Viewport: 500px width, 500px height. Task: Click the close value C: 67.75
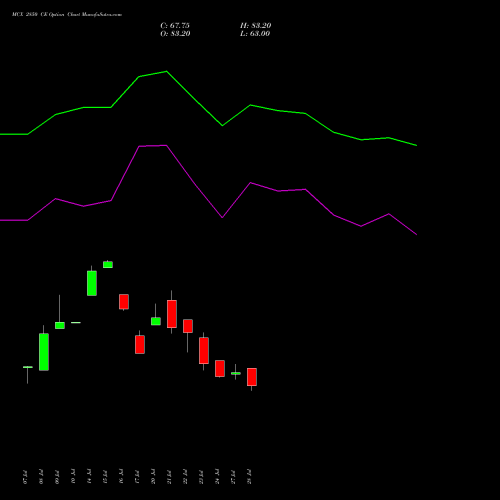pyautogui.click(x=175, y=26)
